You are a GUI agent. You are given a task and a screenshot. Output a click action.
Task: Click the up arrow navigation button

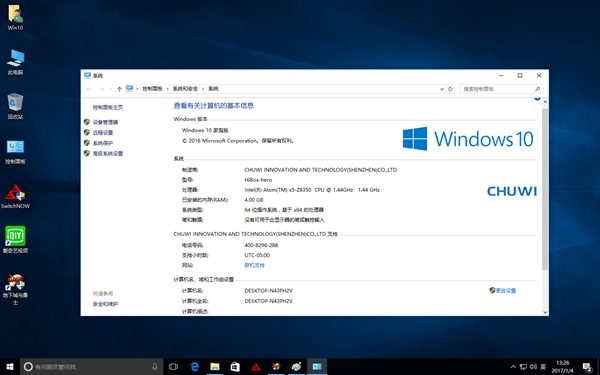pyautogui.click(x=119, y=89)
